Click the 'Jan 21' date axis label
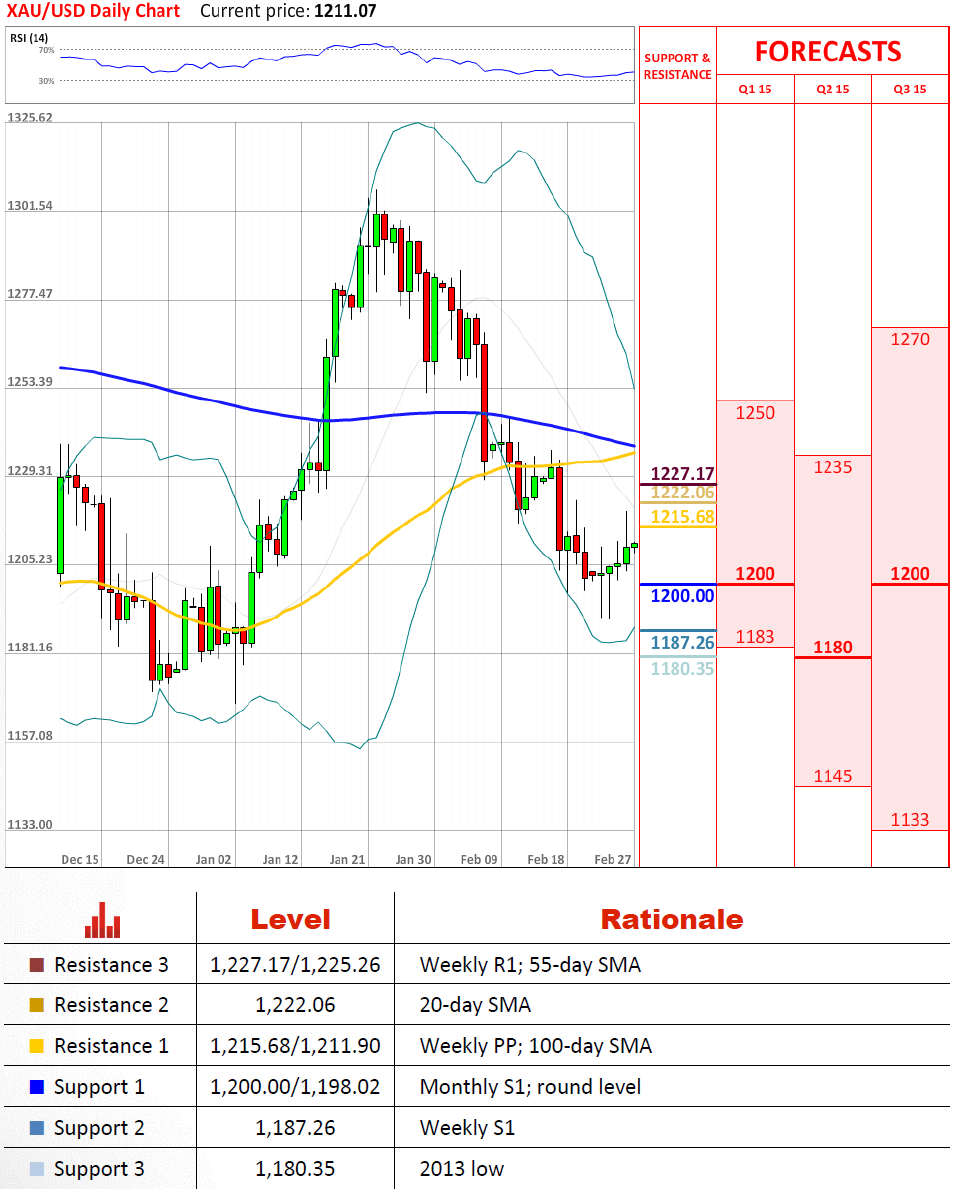Image resolution: width=954 pixels, height=1189 pixels. (347, 859)
